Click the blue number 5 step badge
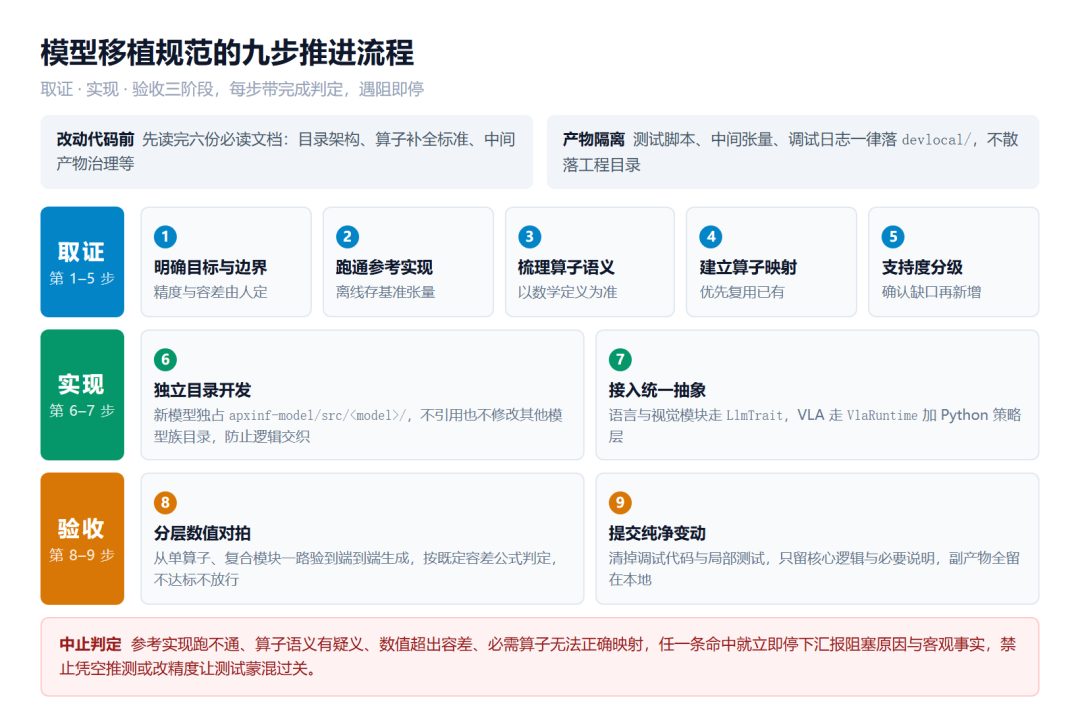Screen dimensions: 1080x725 point(893,237)
